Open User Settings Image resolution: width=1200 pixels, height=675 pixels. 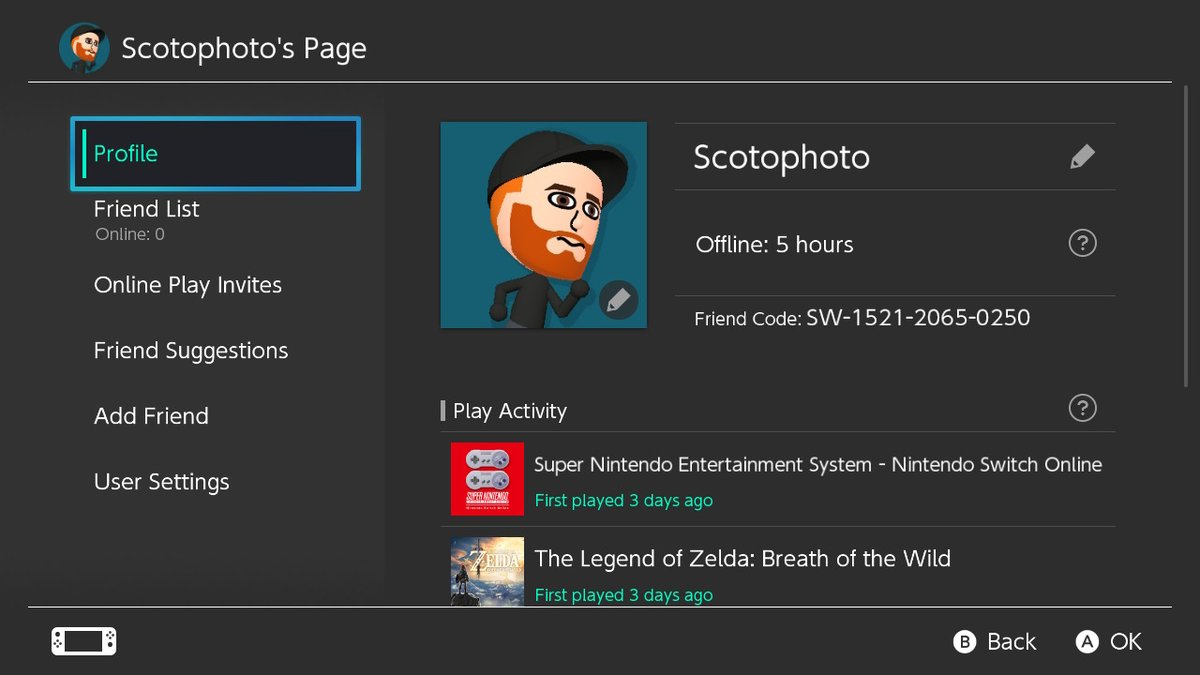pyautogui.click(x=161, y=482)
